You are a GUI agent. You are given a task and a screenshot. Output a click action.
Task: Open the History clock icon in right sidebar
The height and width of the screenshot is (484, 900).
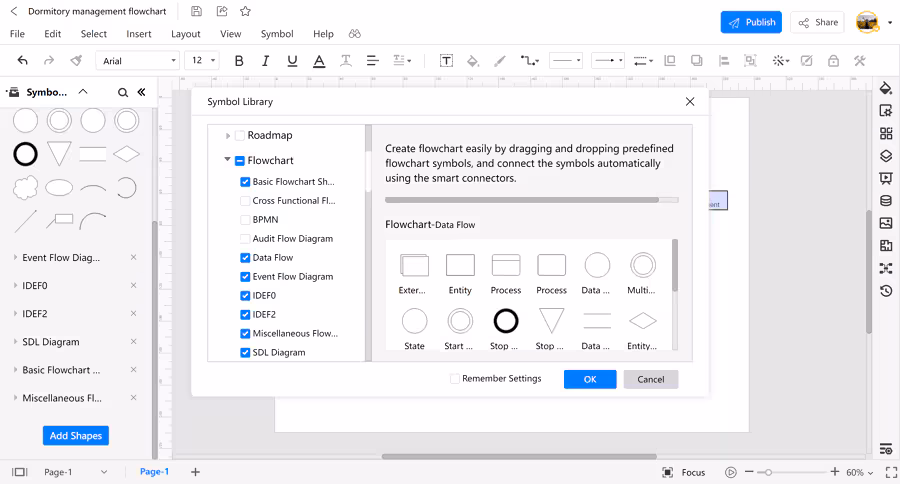pyautogui.click(x=886, y=291)
